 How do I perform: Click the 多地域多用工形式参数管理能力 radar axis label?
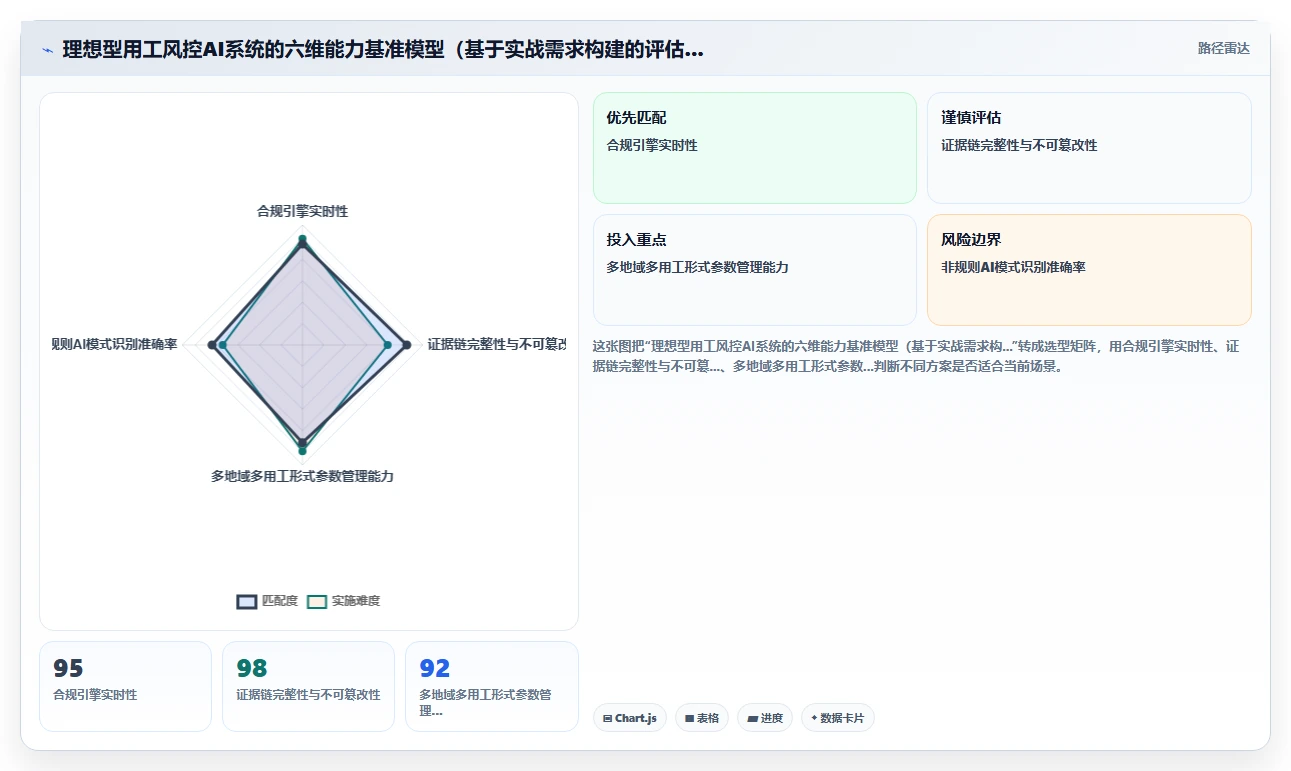click(302, 476)
